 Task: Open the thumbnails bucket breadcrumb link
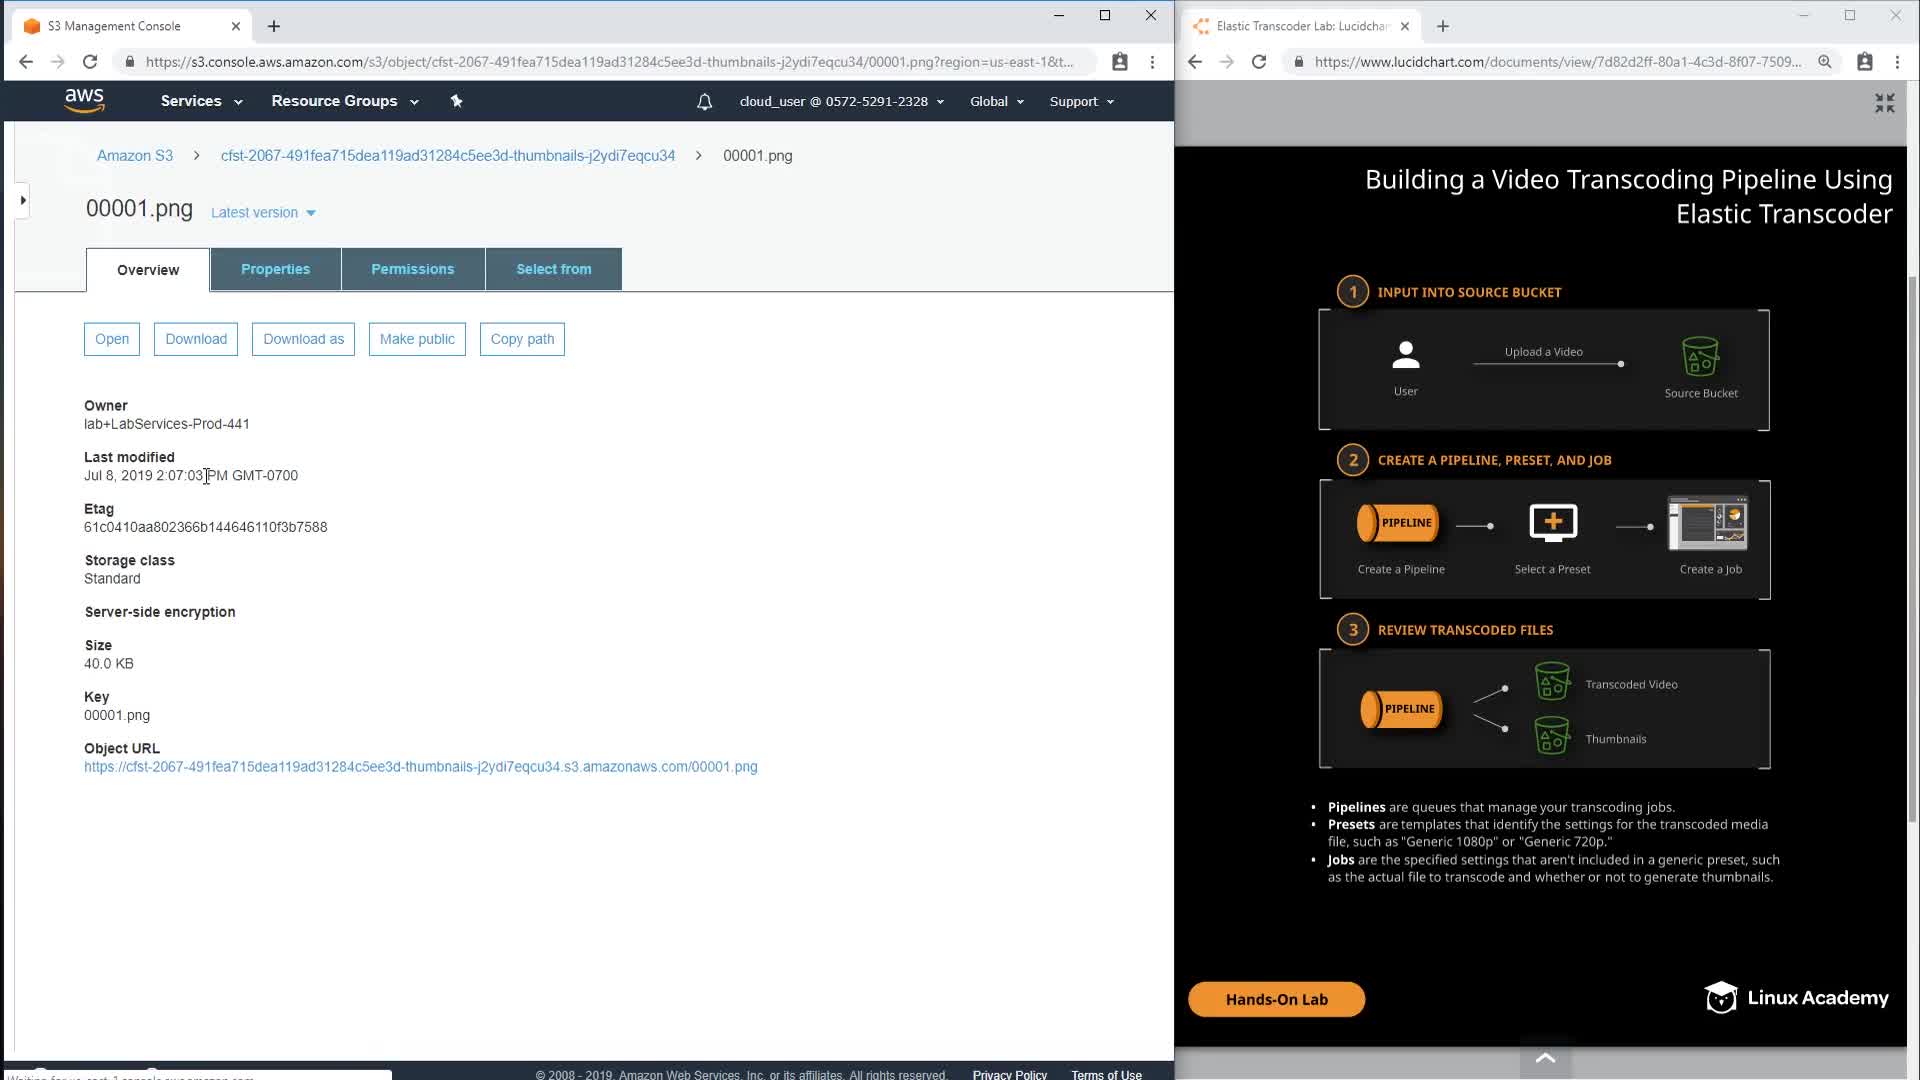(447, 156)
